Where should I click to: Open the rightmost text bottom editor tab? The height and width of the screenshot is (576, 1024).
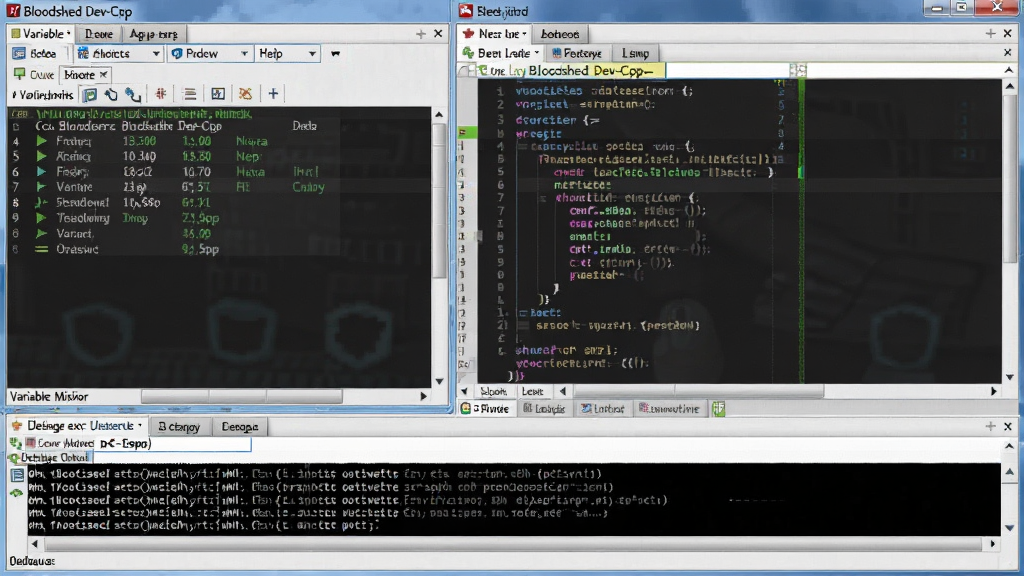pos(669,409)
